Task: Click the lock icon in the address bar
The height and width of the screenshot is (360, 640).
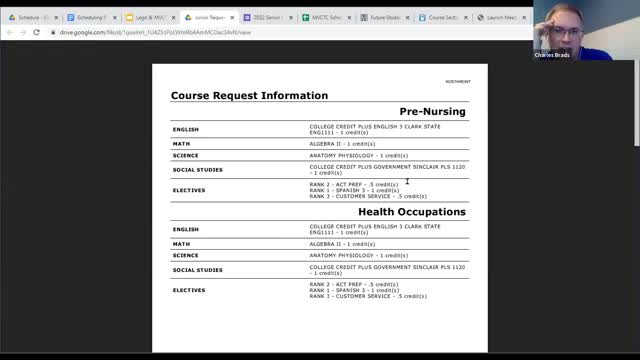Action: (x=53, y=32)
